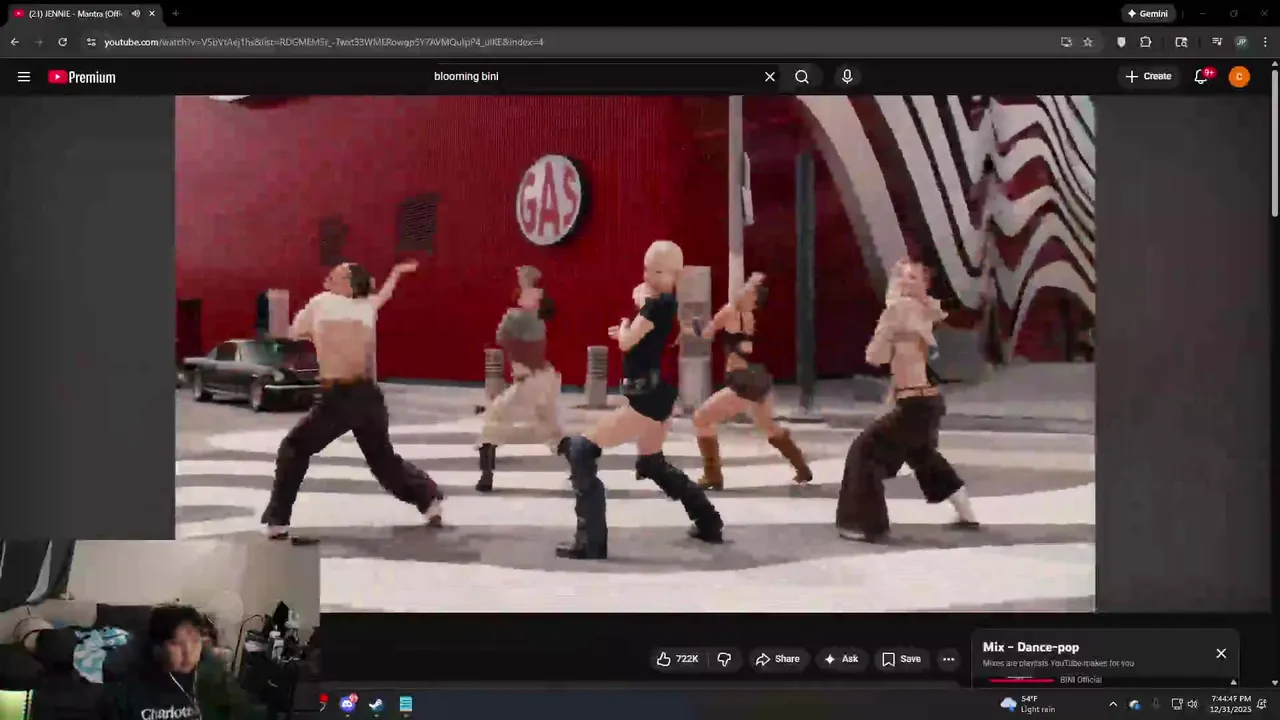Open more actions three-dot menu

click(948, 659)
